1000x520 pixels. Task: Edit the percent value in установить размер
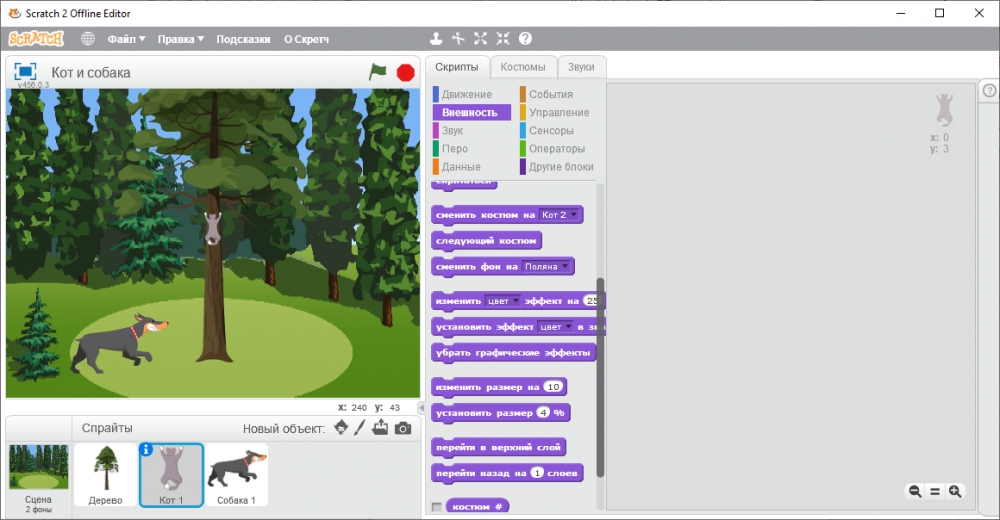coord(543,413)
